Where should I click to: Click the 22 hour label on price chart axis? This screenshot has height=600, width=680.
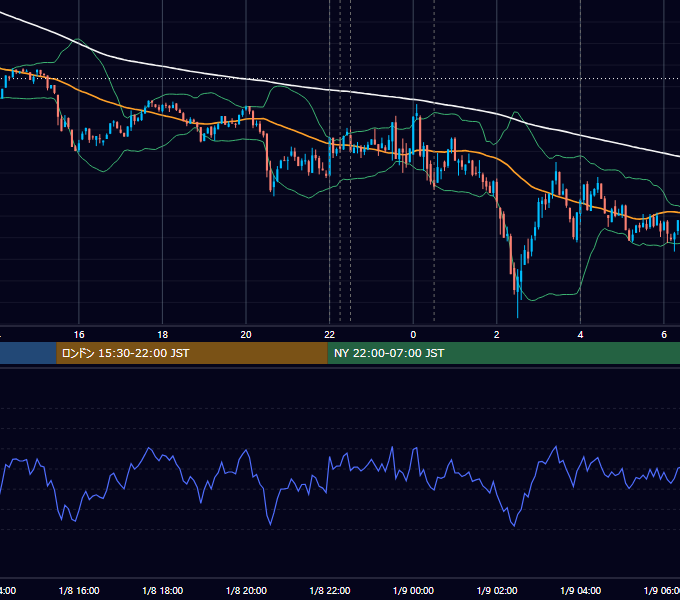(x=330, y=335)
